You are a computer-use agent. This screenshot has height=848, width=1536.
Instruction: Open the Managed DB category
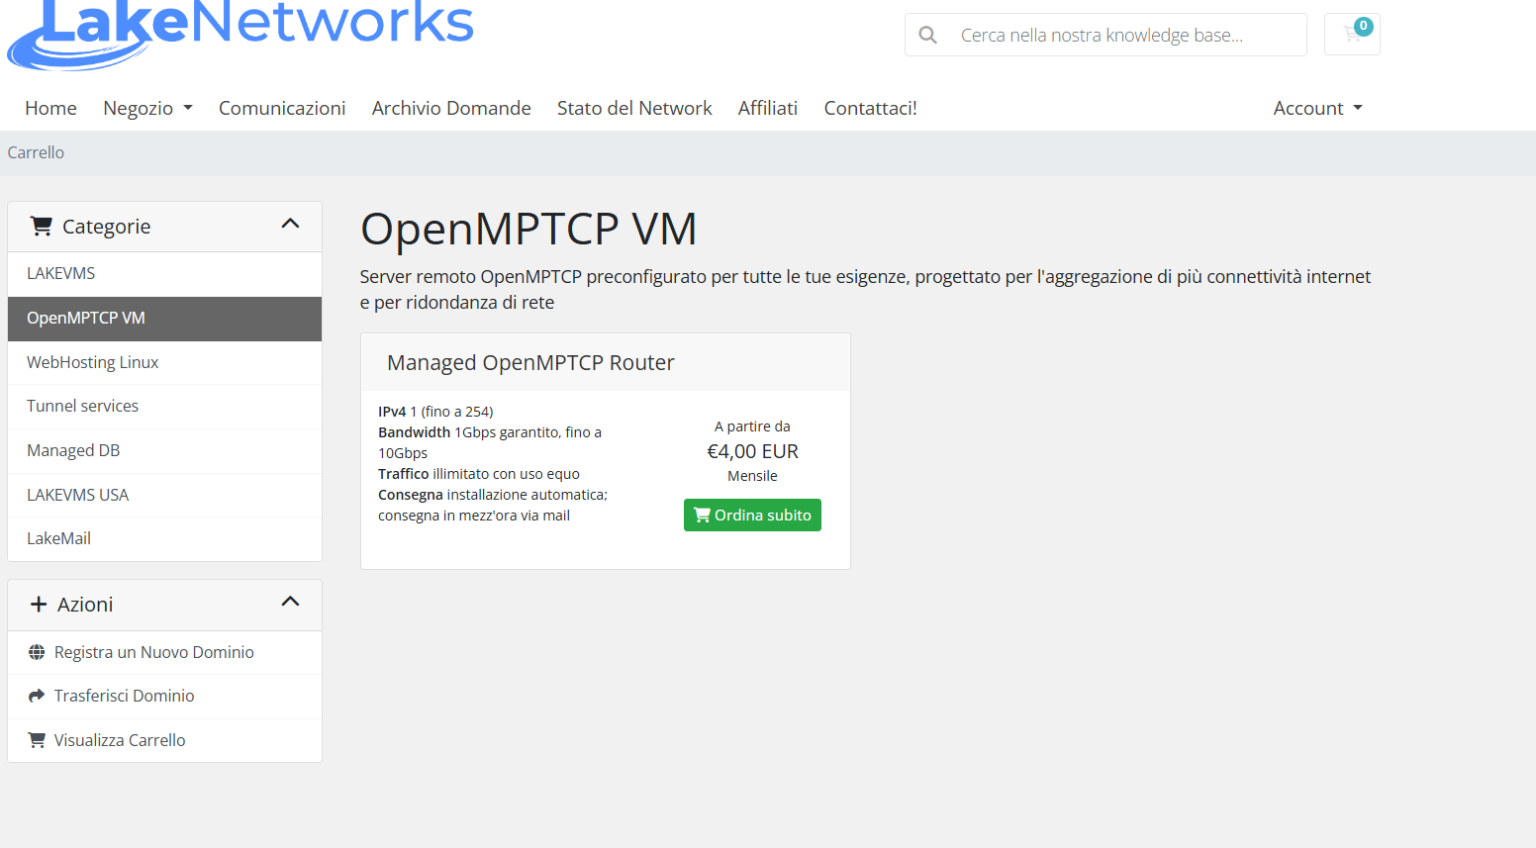[x=165, y=451]
